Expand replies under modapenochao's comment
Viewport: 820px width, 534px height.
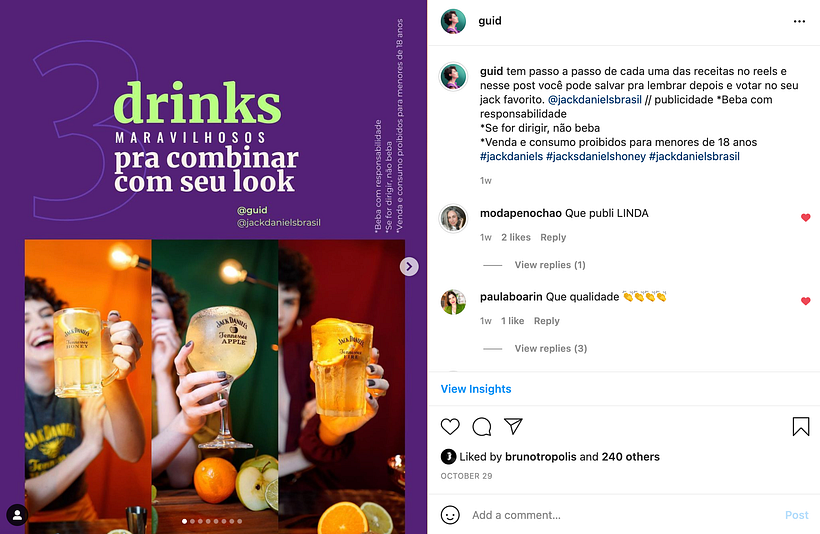coord(549,265)
